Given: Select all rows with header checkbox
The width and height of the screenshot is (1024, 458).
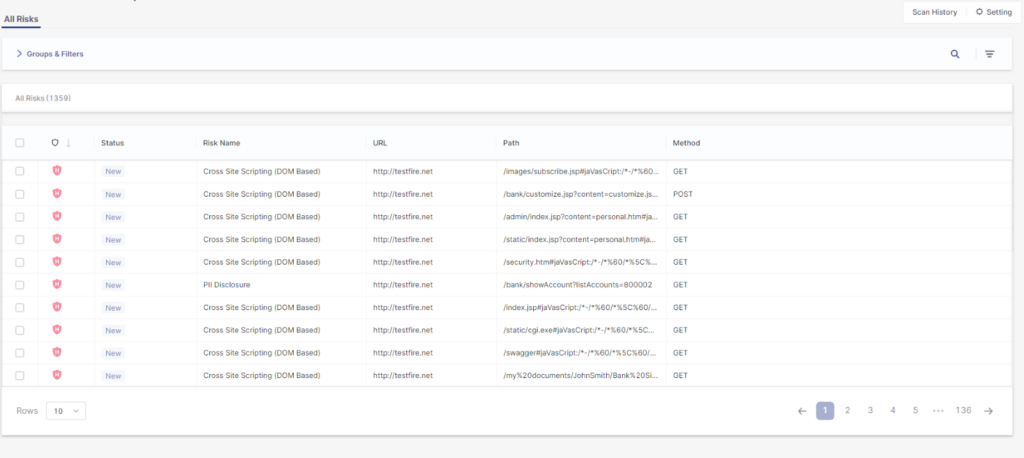Looking at the screenshot, I should (20, 142).
